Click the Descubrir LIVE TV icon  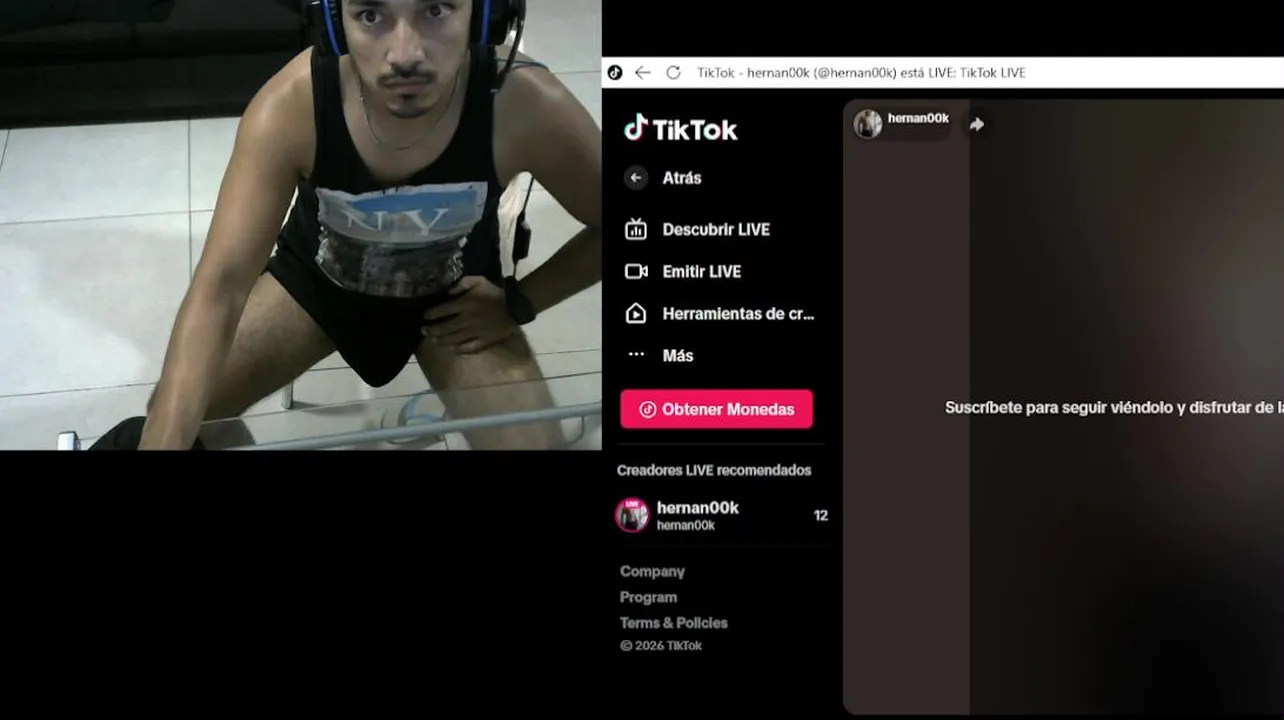pyautogui.click(x=636, y=229)
